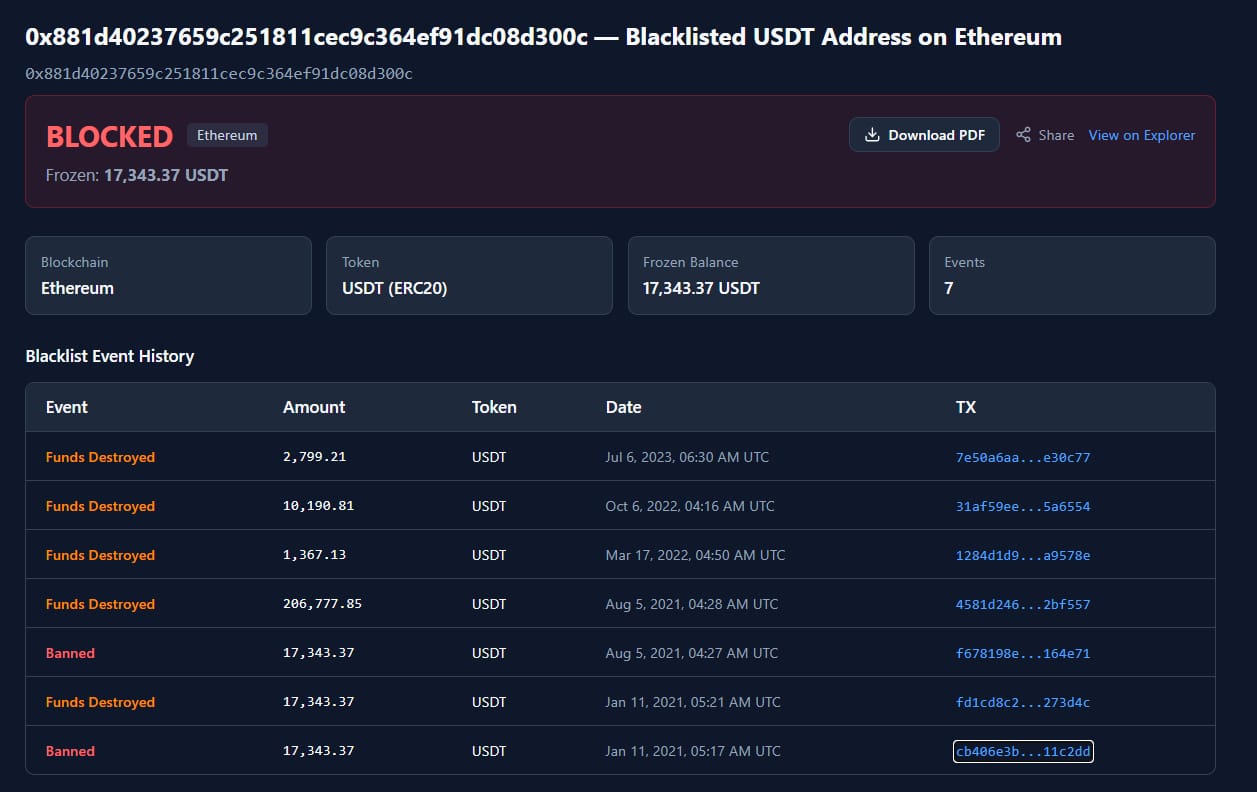Click date Jul 6, 2023, 06:30 AM UTC
The height and width of the screenshot is (792, 1257).
click(687, 457)
